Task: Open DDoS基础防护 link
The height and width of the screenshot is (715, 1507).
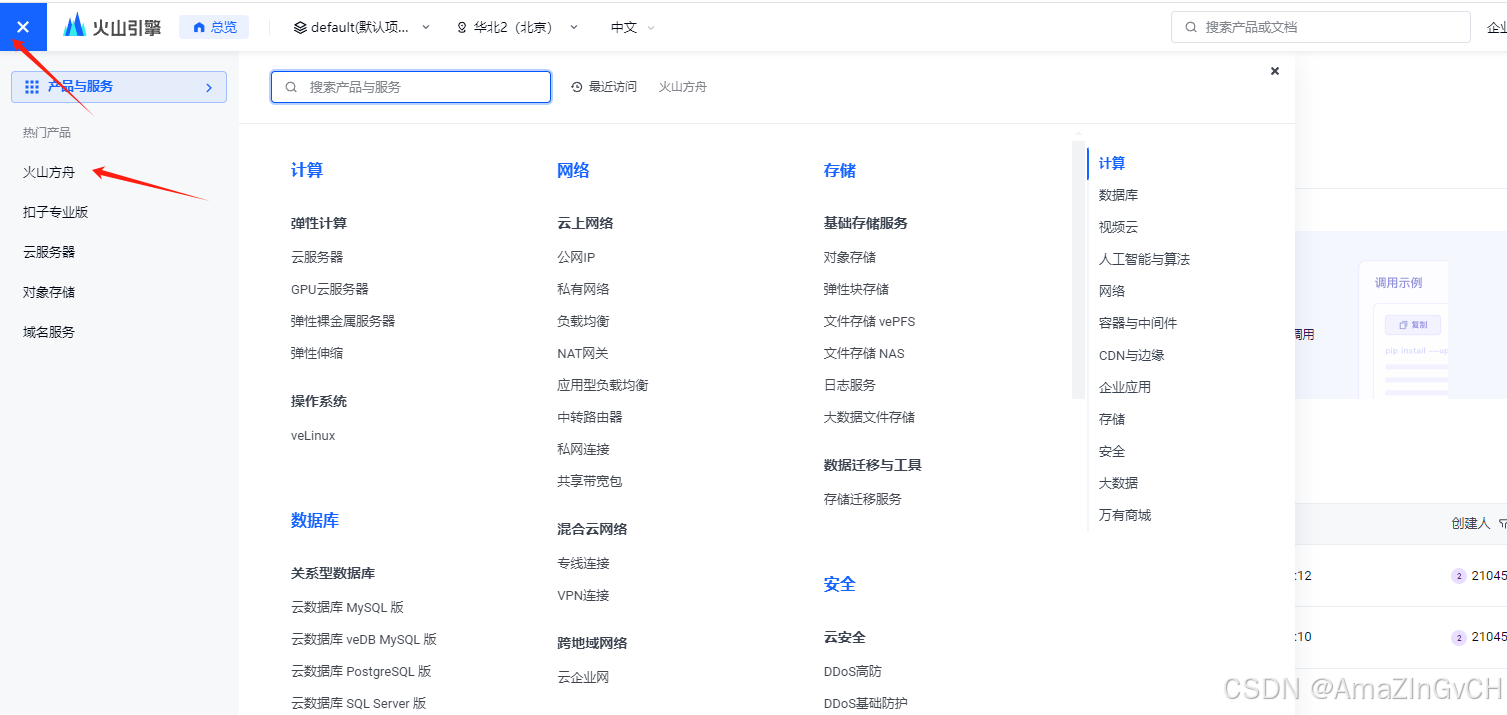Action: point(866,703)
